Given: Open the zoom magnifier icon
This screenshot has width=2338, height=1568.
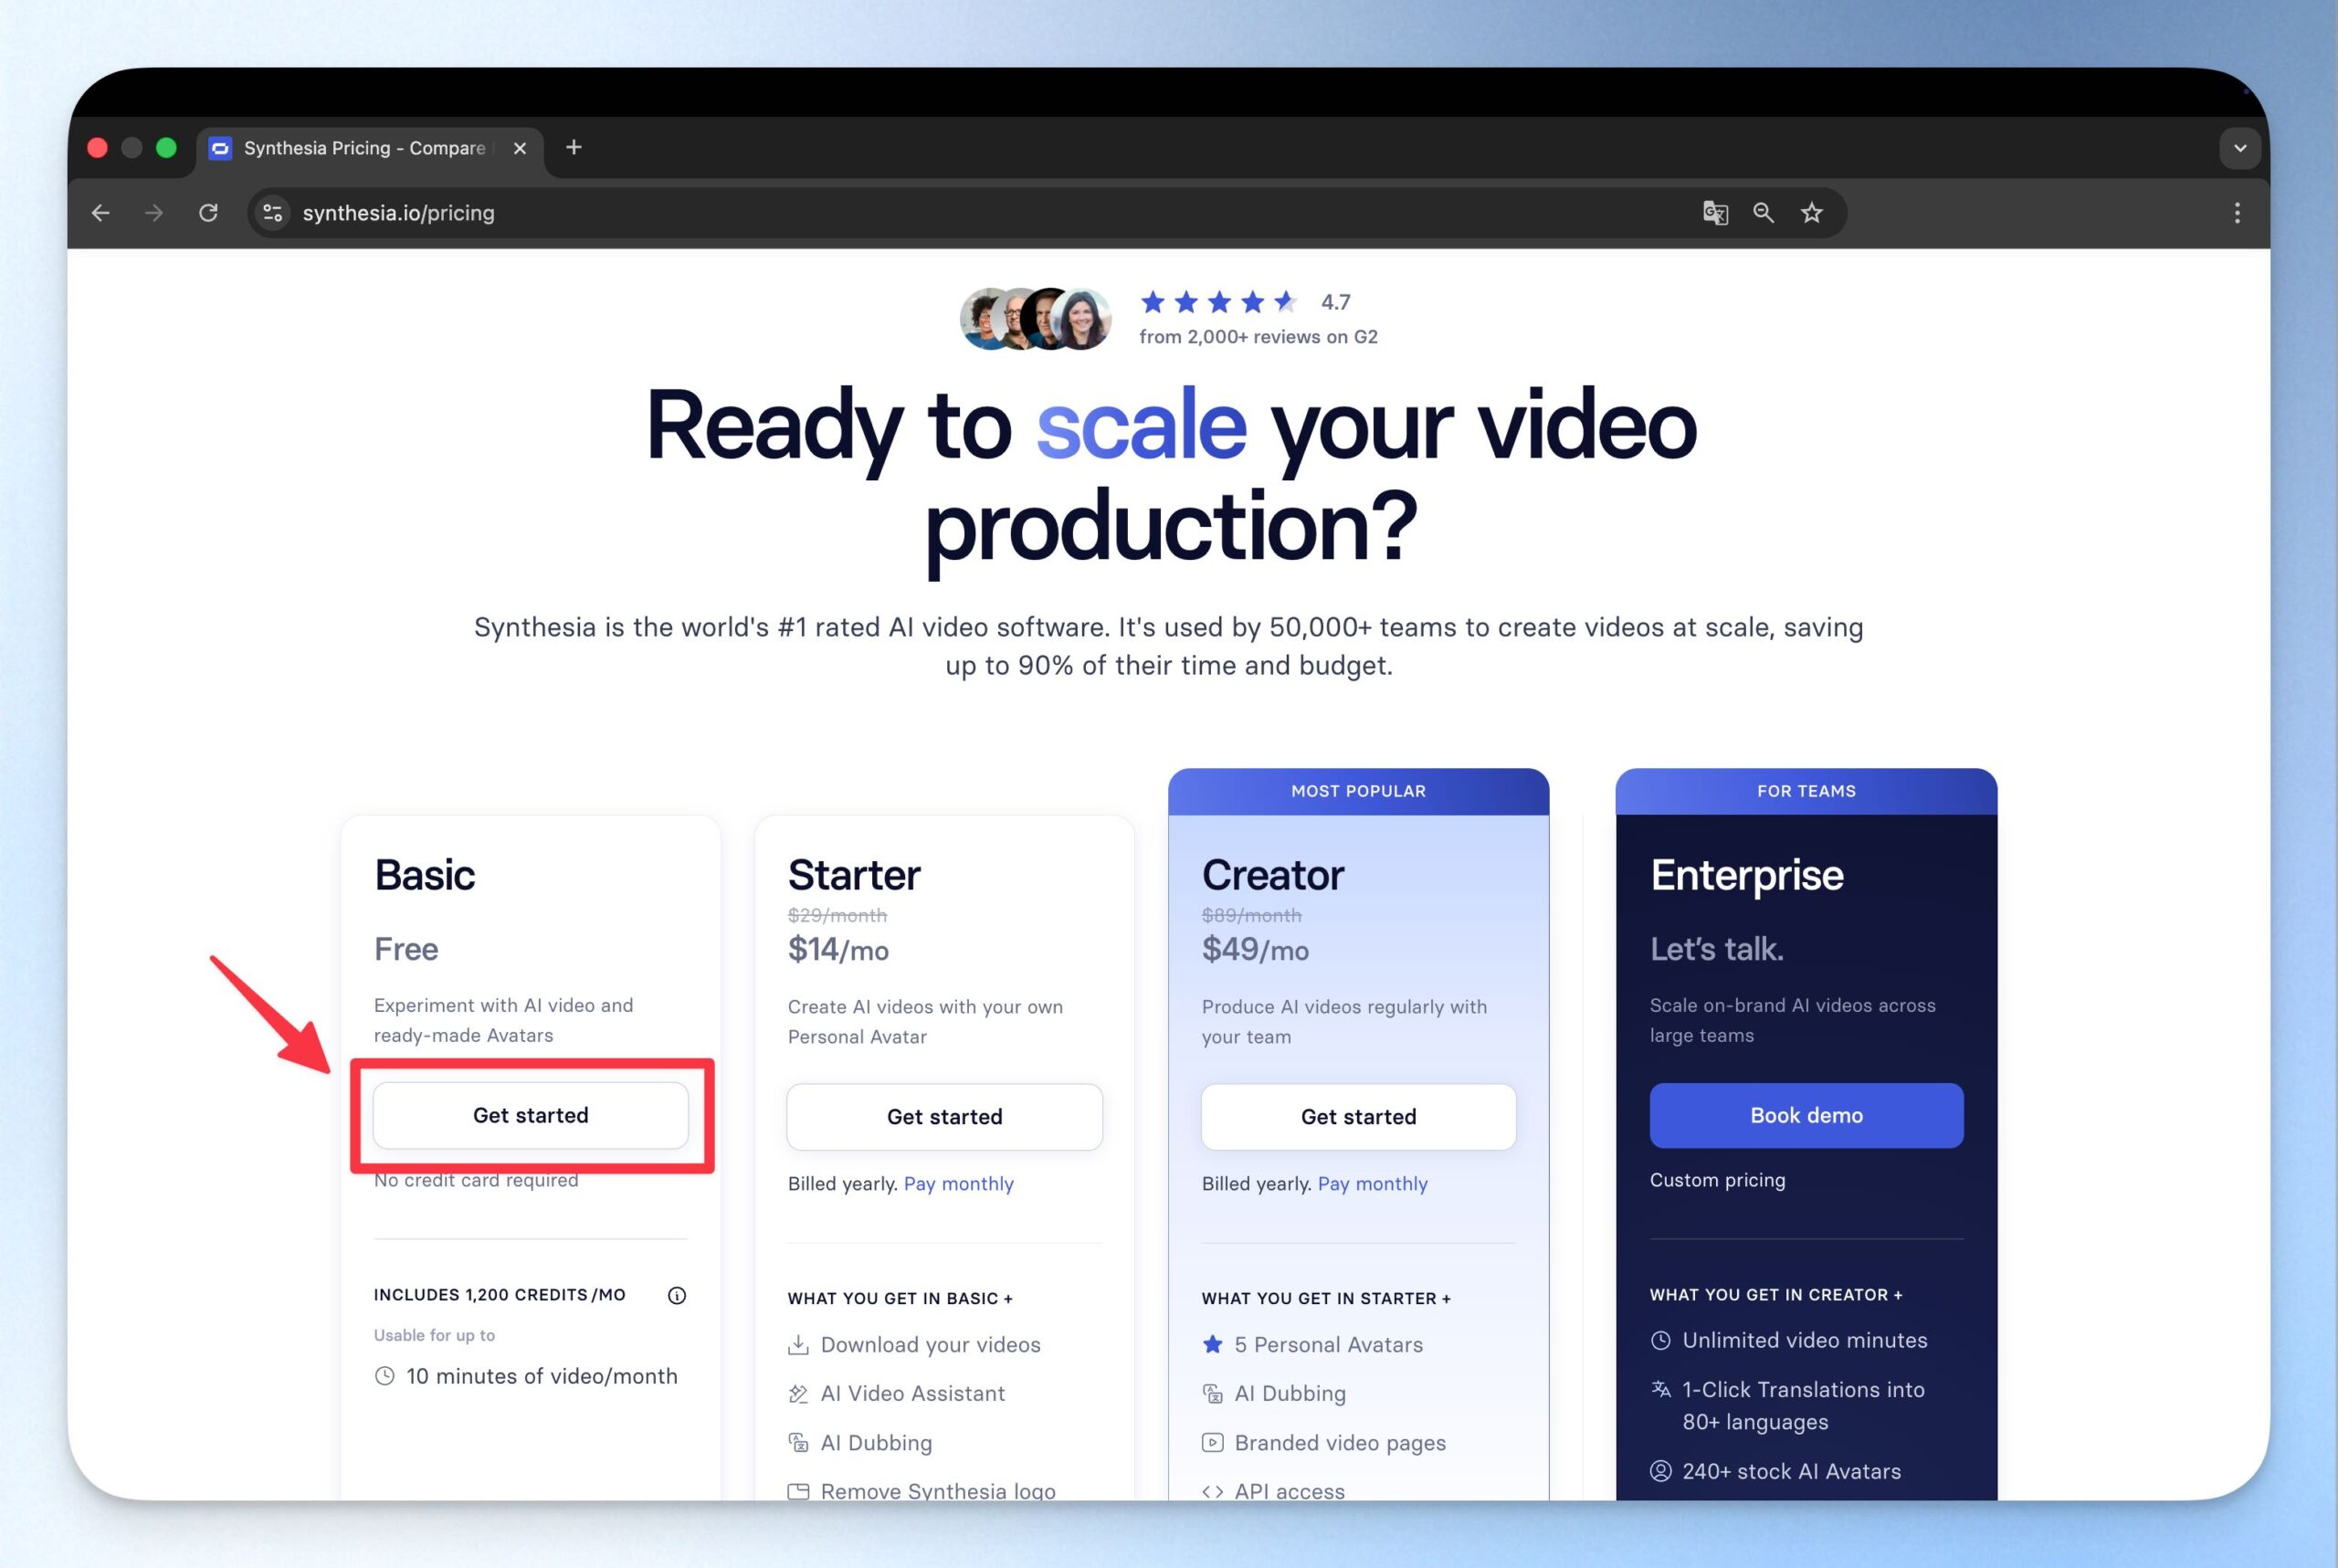Looking at the screenshot, I should coord(1763,213).
